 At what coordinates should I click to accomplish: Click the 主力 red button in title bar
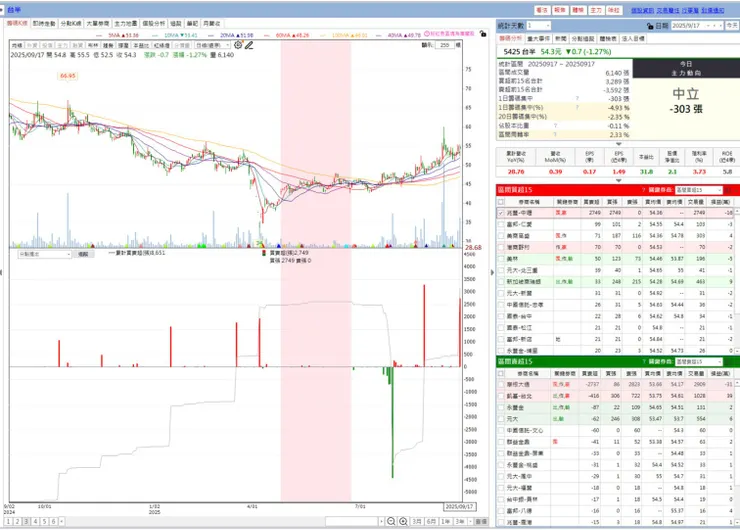(596, 10)
